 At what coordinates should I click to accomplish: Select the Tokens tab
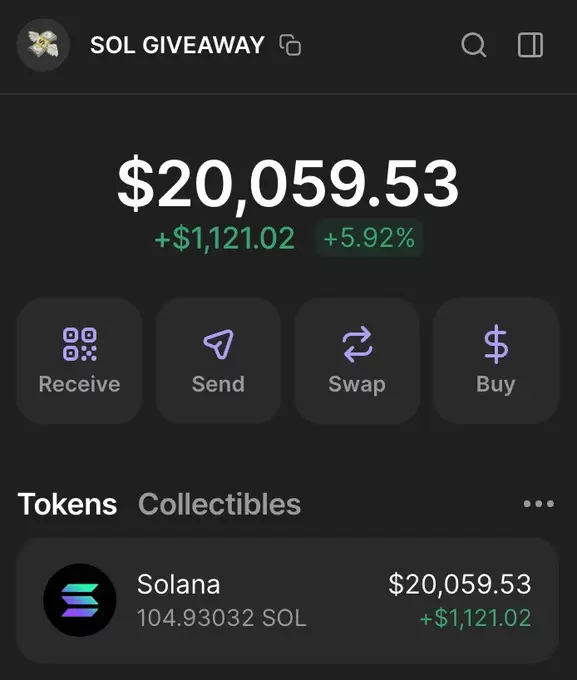[67, 504]
